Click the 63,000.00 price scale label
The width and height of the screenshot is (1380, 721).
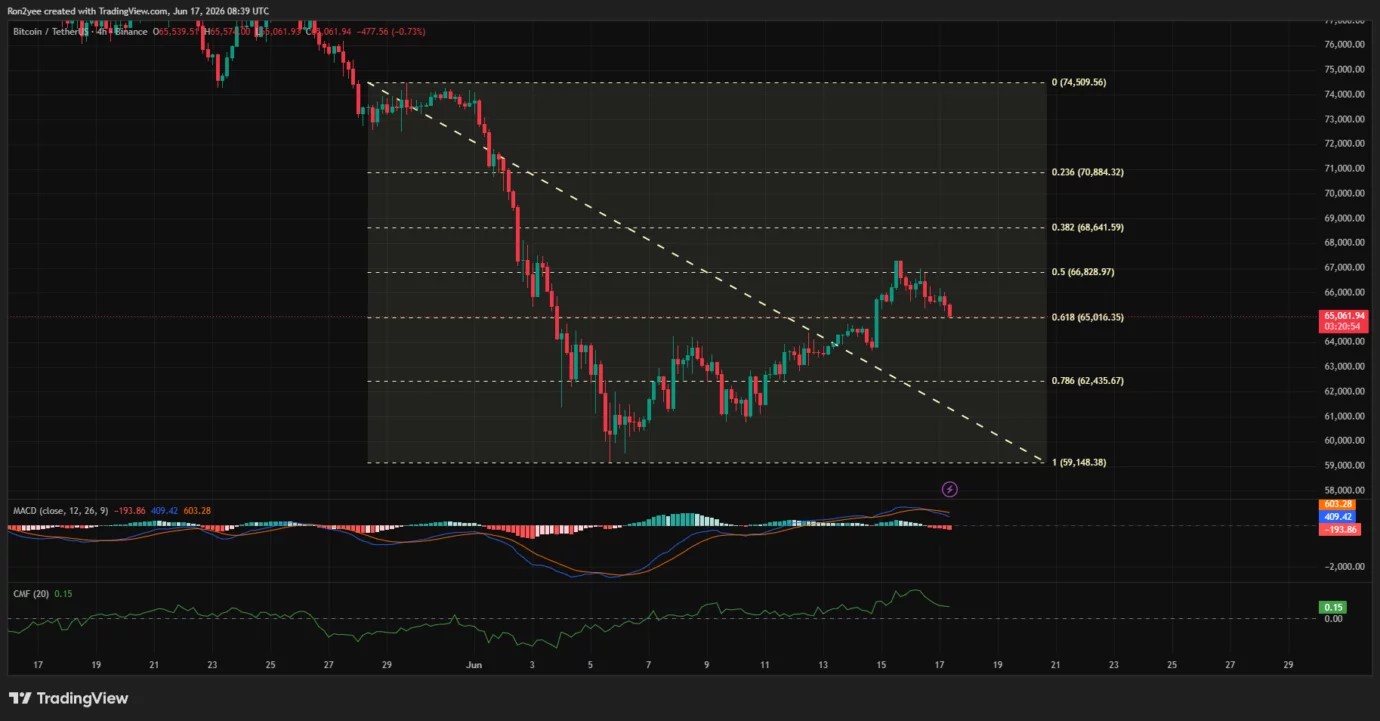point(1344,367)
